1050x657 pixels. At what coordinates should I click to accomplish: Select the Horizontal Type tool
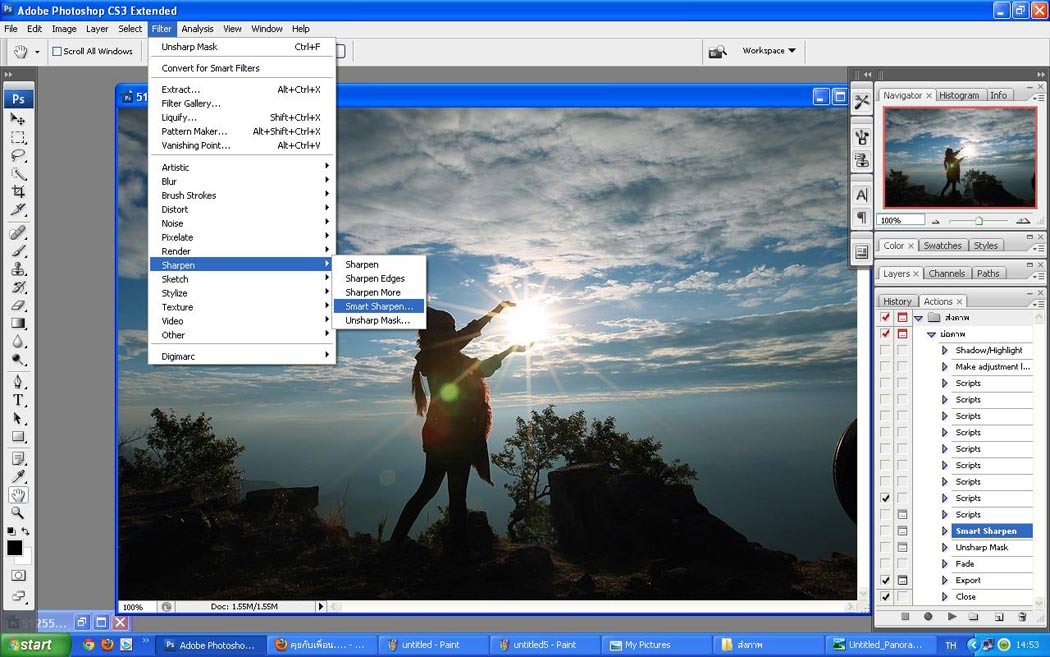tap(18, 400)
